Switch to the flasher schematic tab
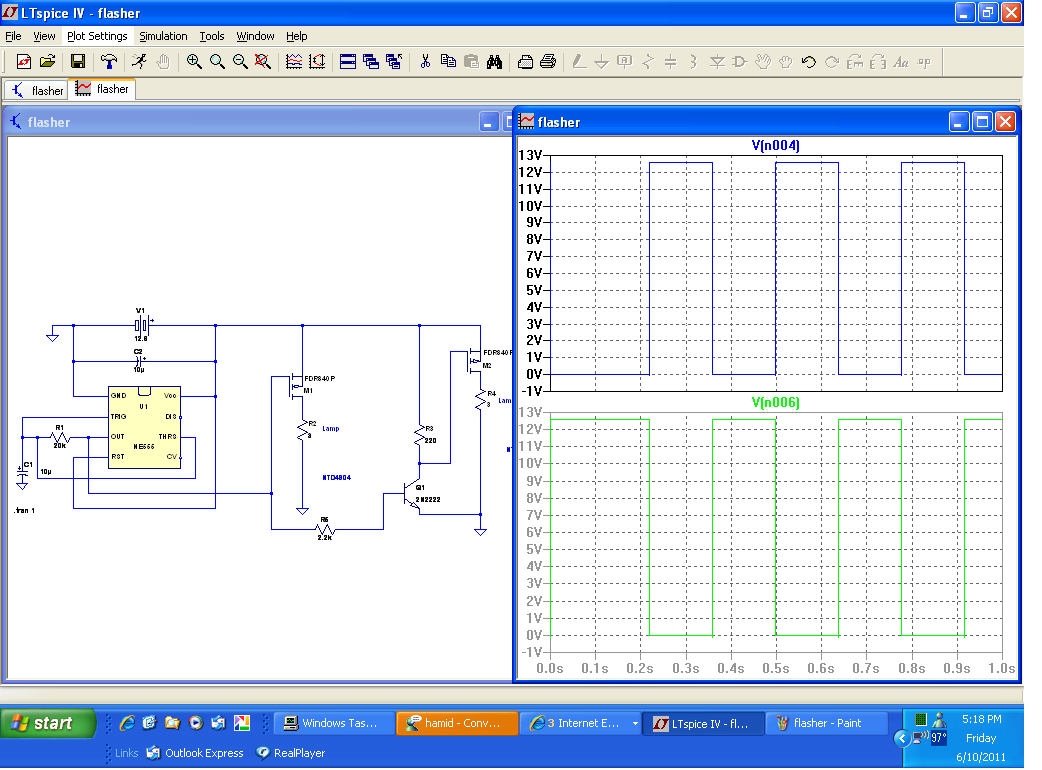Viewport: 1042px width, 770px height. tap(37, 90)
